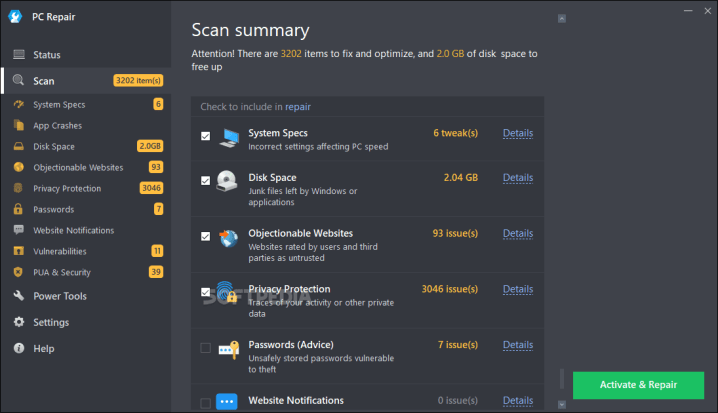Click the 3202 item(s) badge

138,81
